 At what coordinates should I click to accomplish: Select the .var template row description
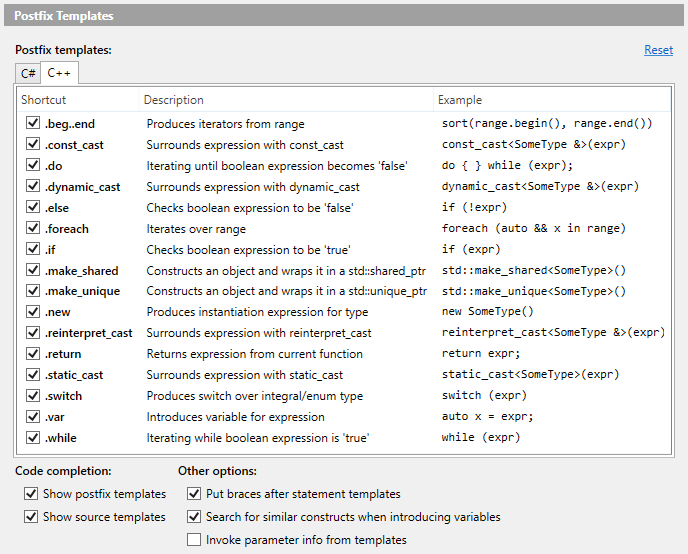coord(236,417)
